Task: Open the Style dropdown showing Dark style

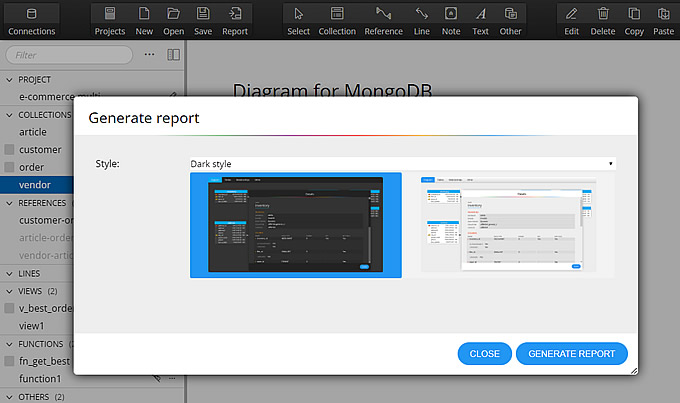Action: pos(403,164)
